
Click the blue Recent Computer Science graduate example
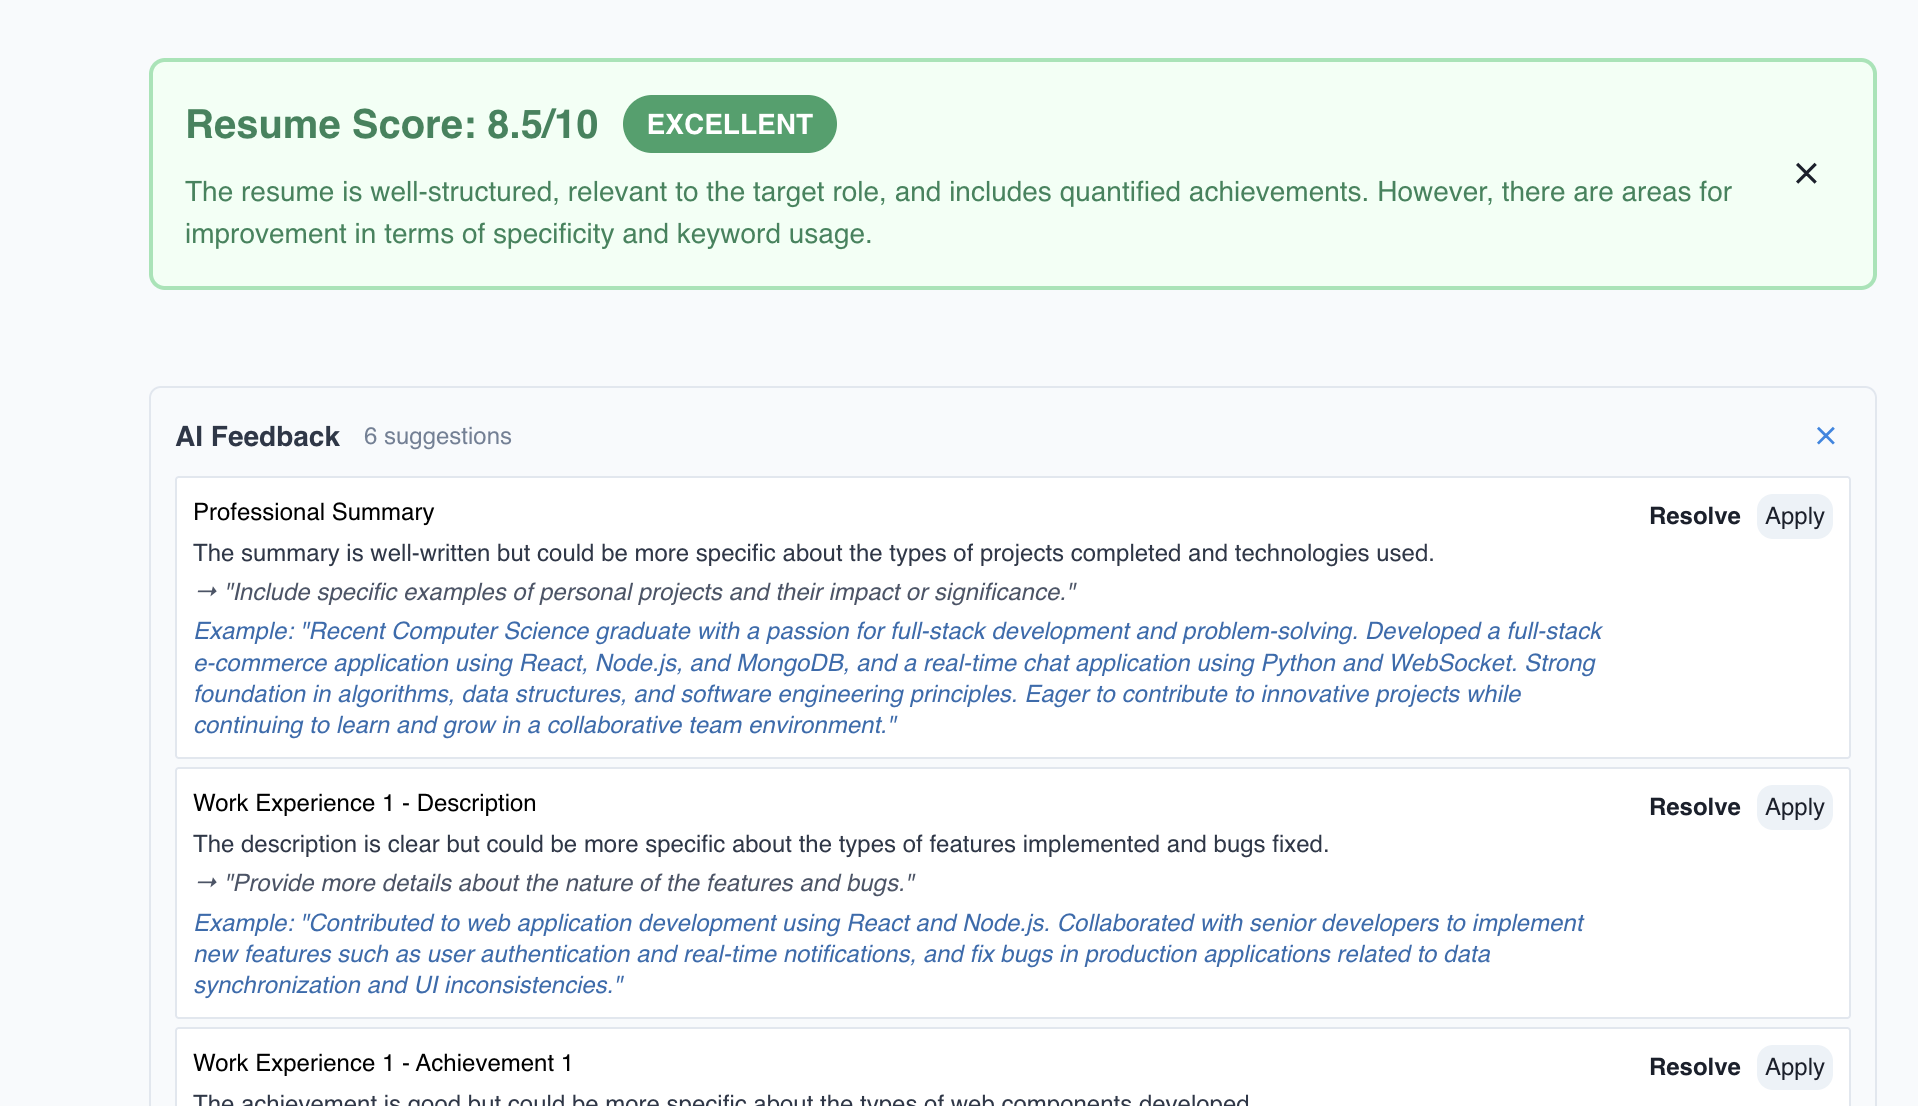(896, 678)
